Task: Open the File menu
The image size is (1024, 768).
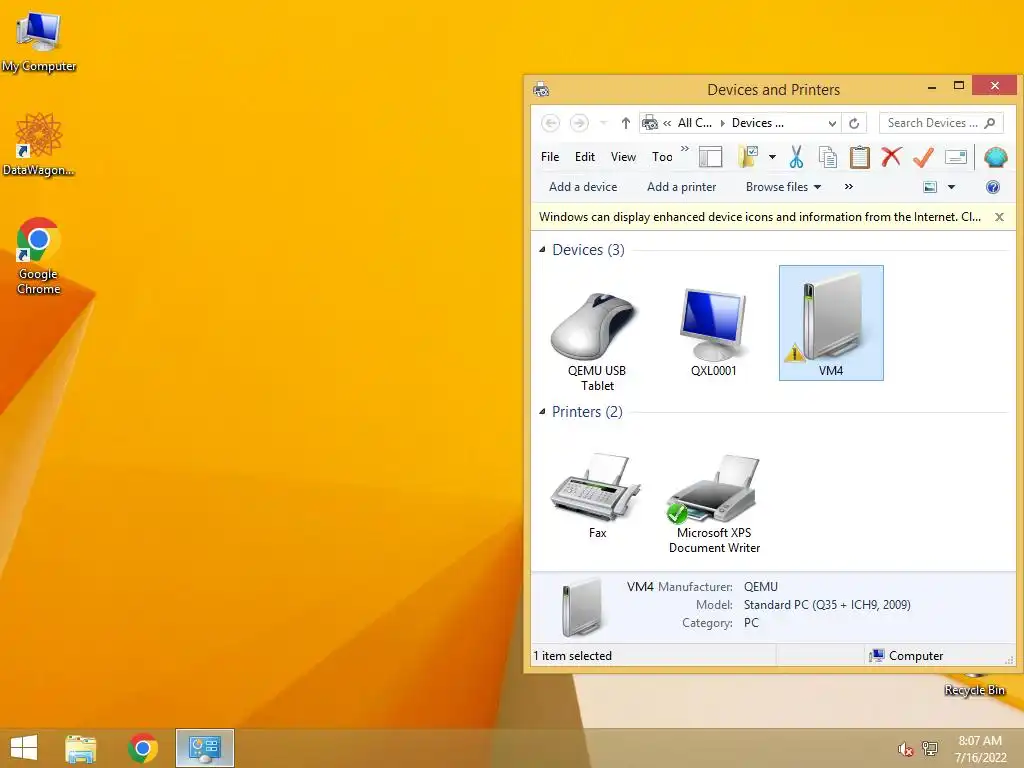Action: [x=550, y=157]
